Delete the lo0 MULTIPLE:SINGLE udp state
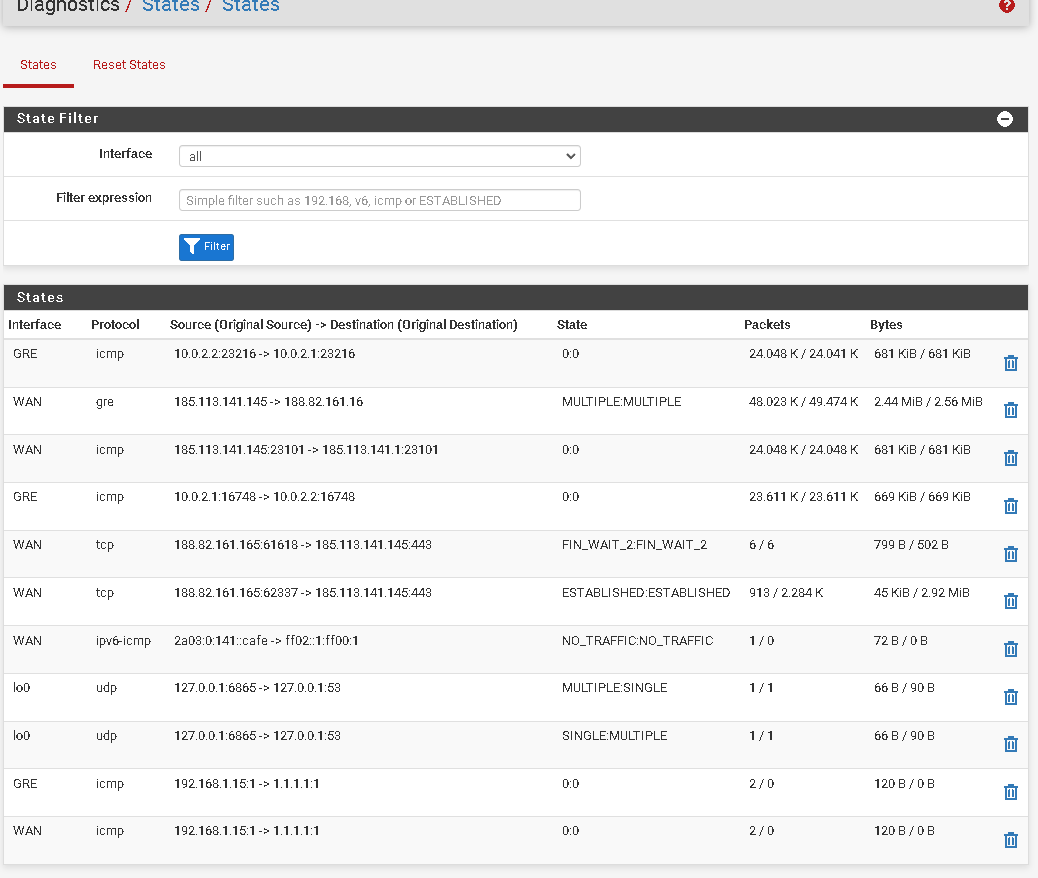Screen dimensions: 1038x878 [1010, 697]
